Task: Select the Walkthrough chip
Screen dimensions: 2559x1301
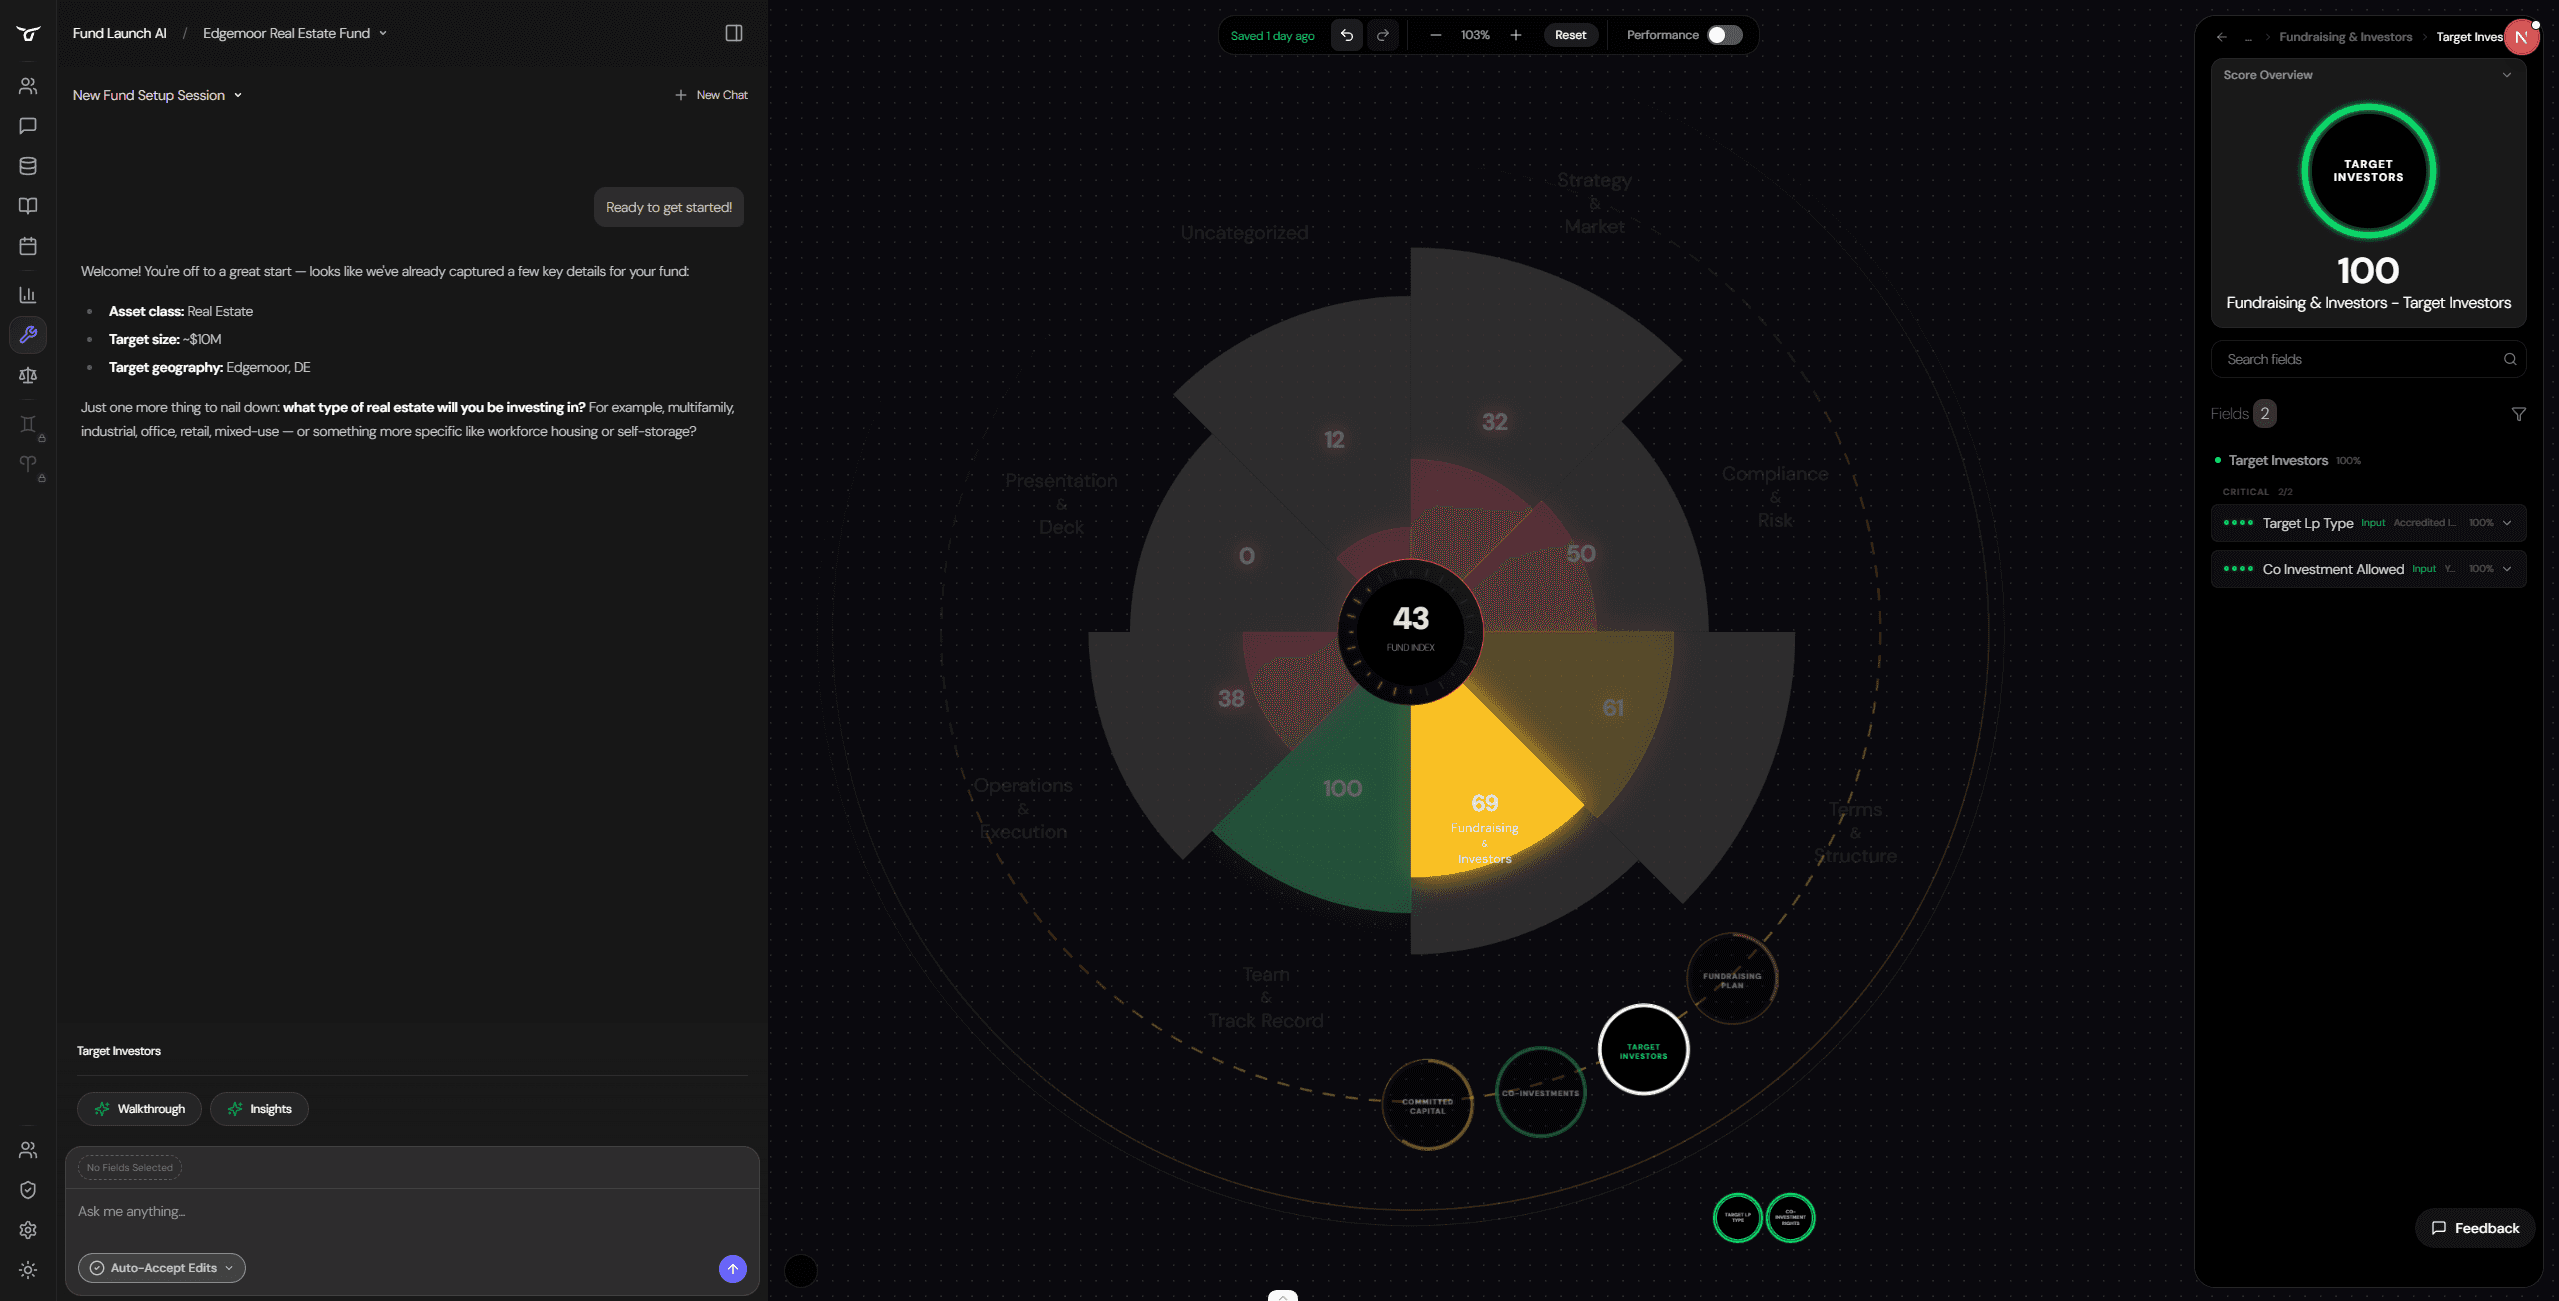Action: (139, 1108)
